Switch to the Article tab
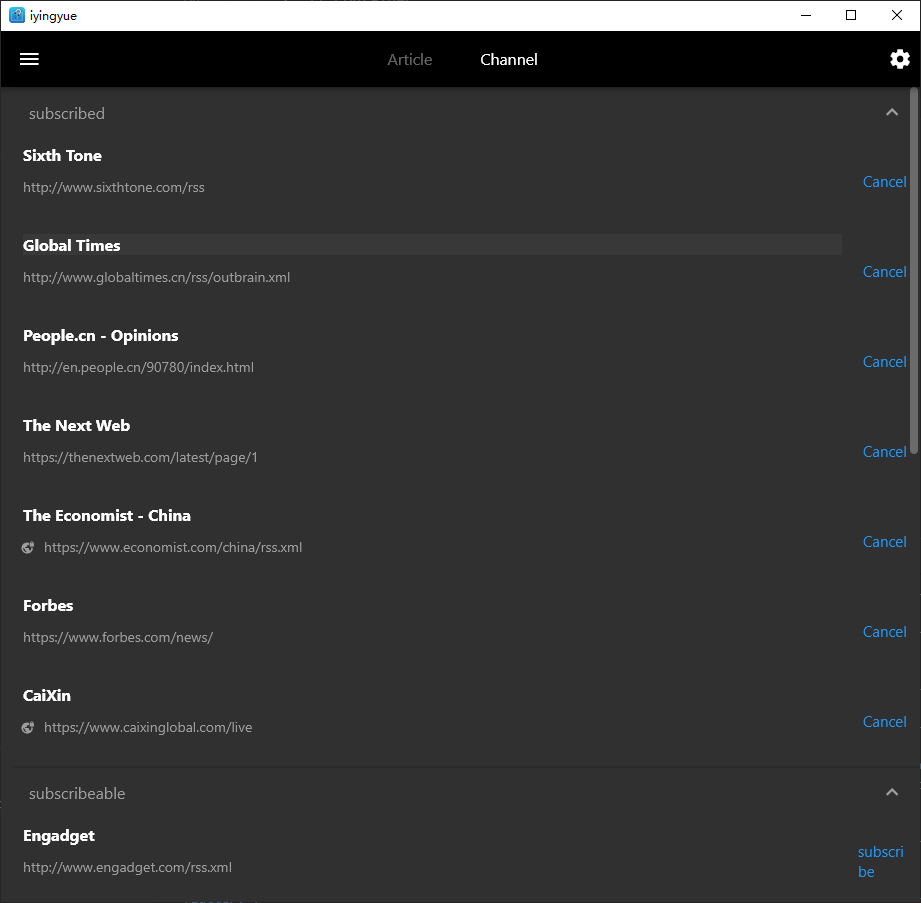The width and height of the screenshot is (921, 903). (409, 59)
